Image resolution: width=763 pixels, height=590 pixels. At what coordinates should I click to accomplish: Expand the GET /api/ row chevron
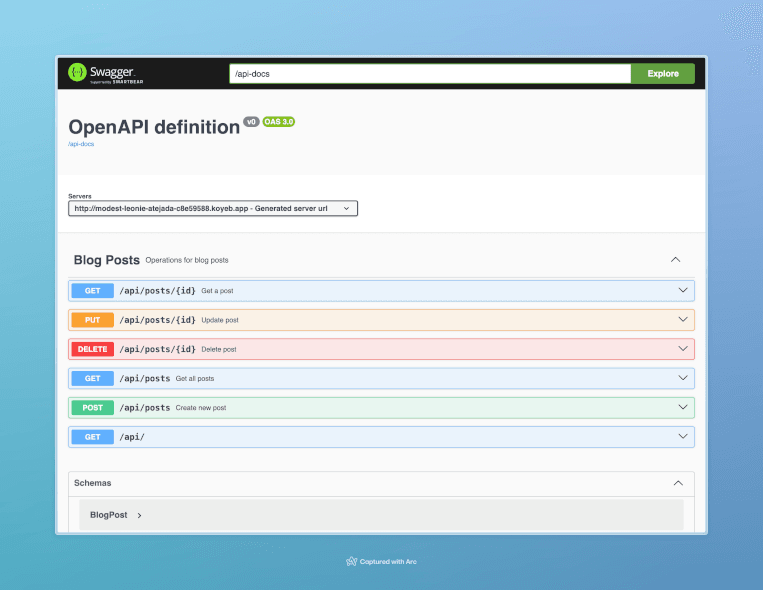[683, 436]
